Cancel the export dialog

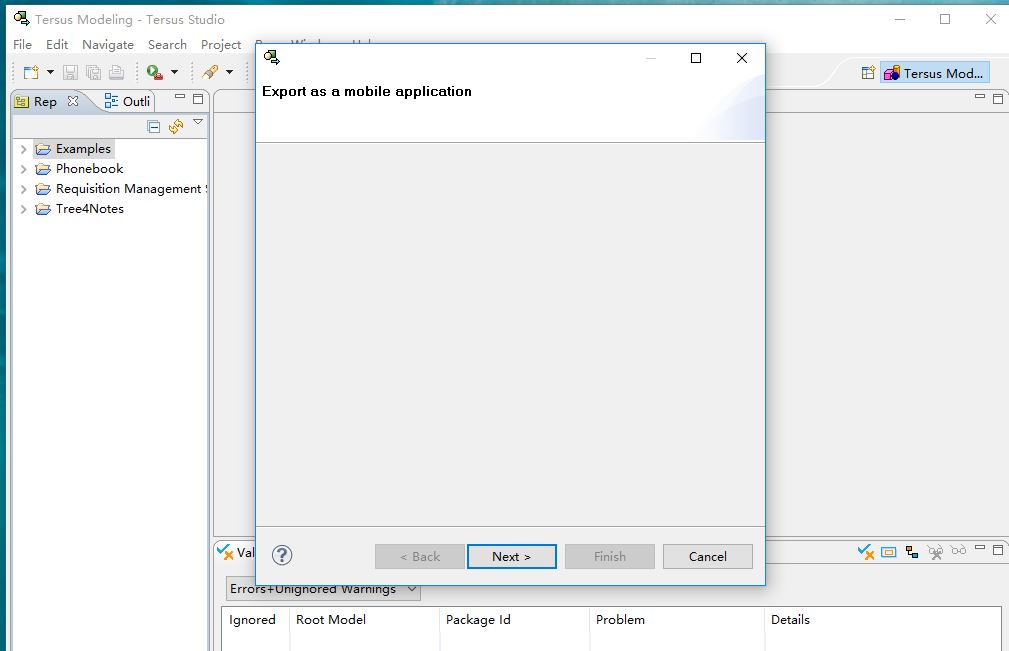(x=707, y=556)
